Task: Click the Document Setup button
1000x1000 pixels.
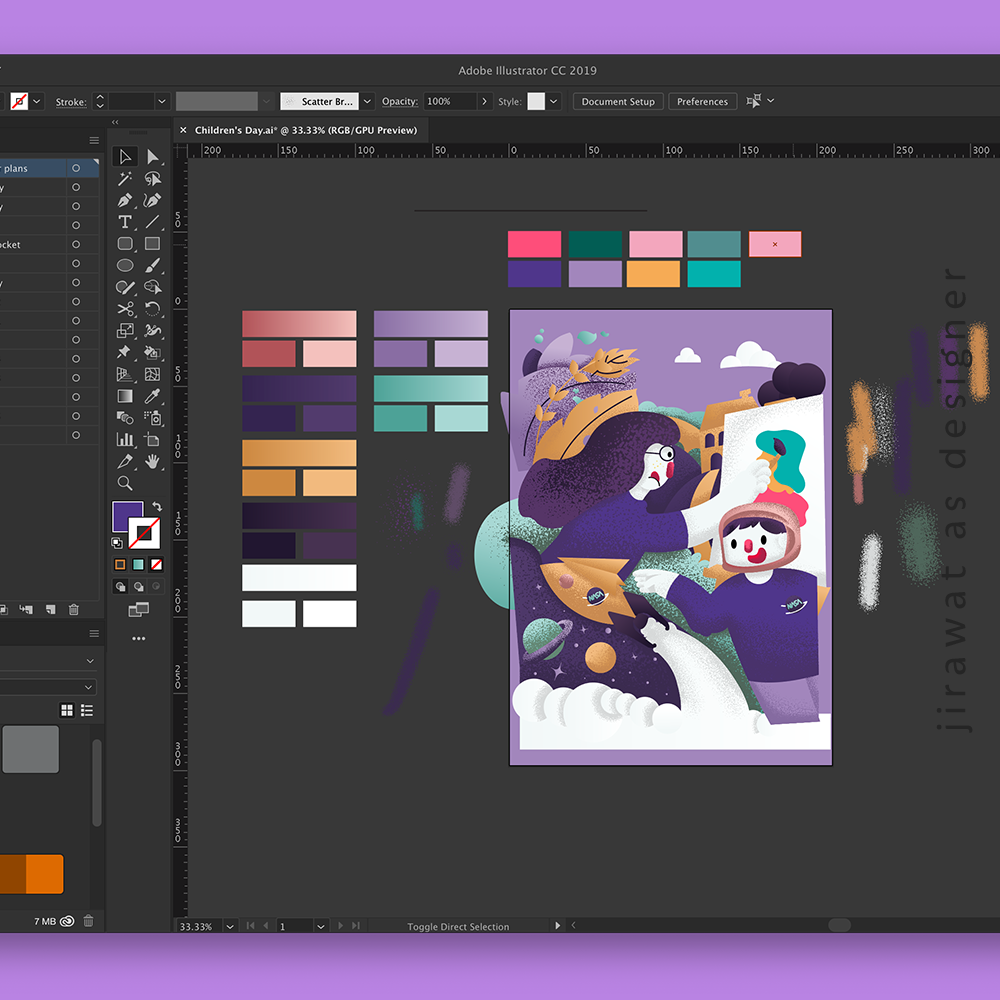Action: 618,101
